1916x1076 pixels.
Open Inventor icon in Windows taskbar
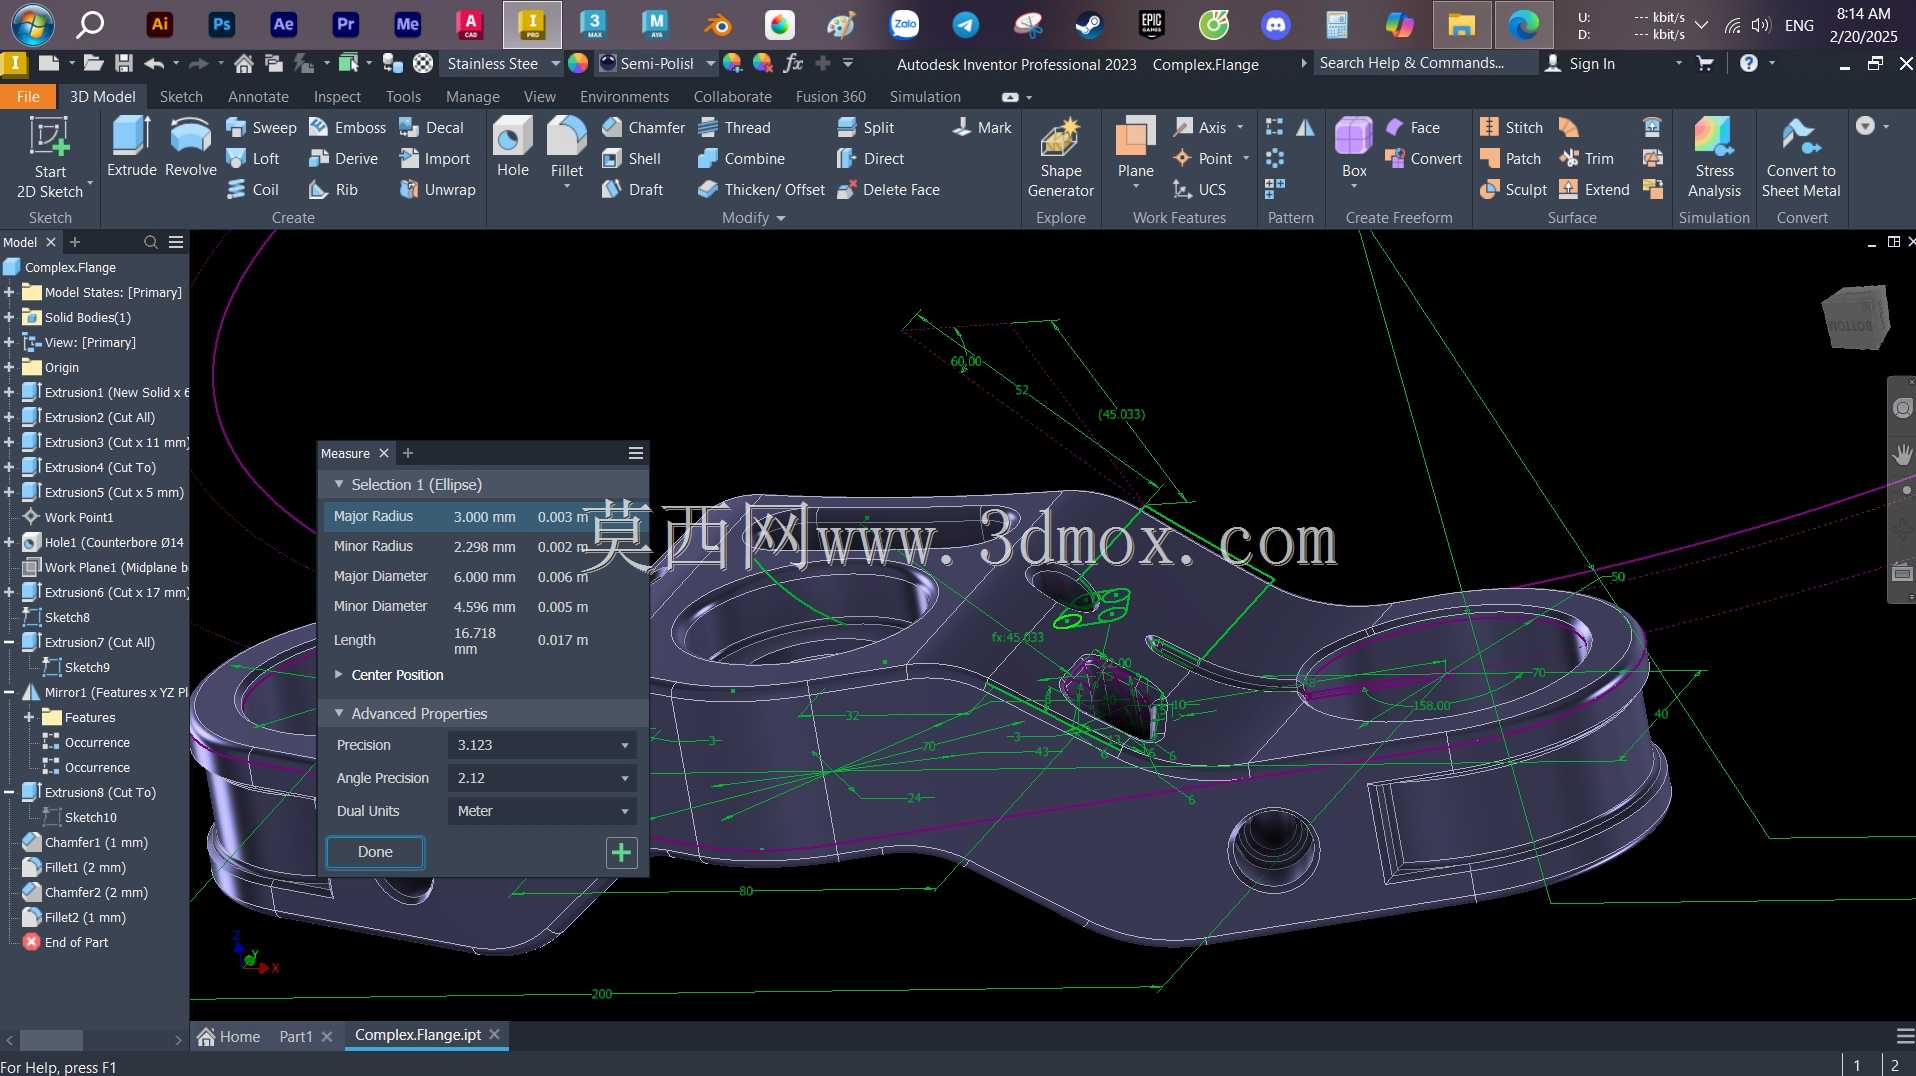click(x=532, y=24)
